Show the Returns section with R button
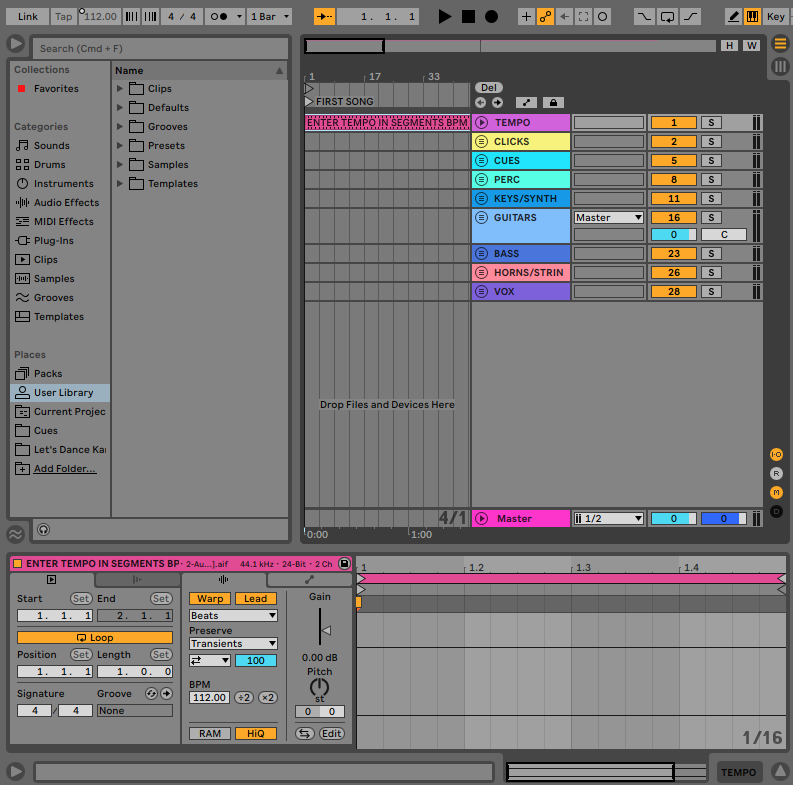This screenshot has width=793, height=785. (776, 473)
